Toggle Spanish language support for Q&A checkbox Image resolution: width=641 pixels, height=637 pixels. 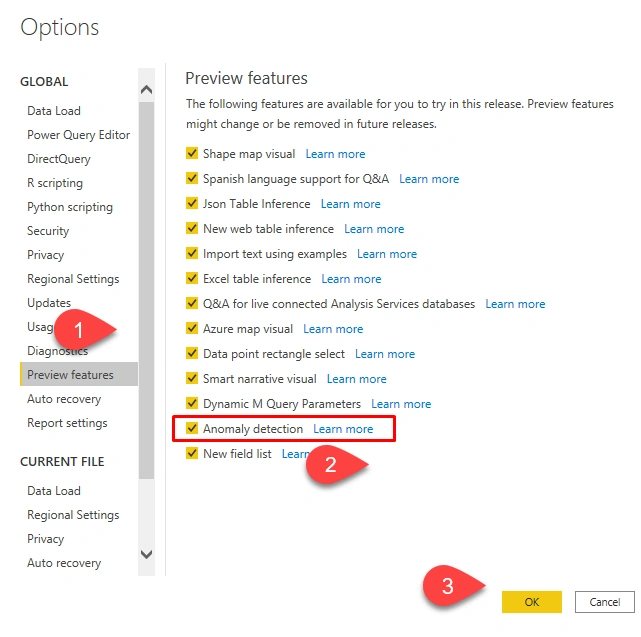tap(192, 178)
